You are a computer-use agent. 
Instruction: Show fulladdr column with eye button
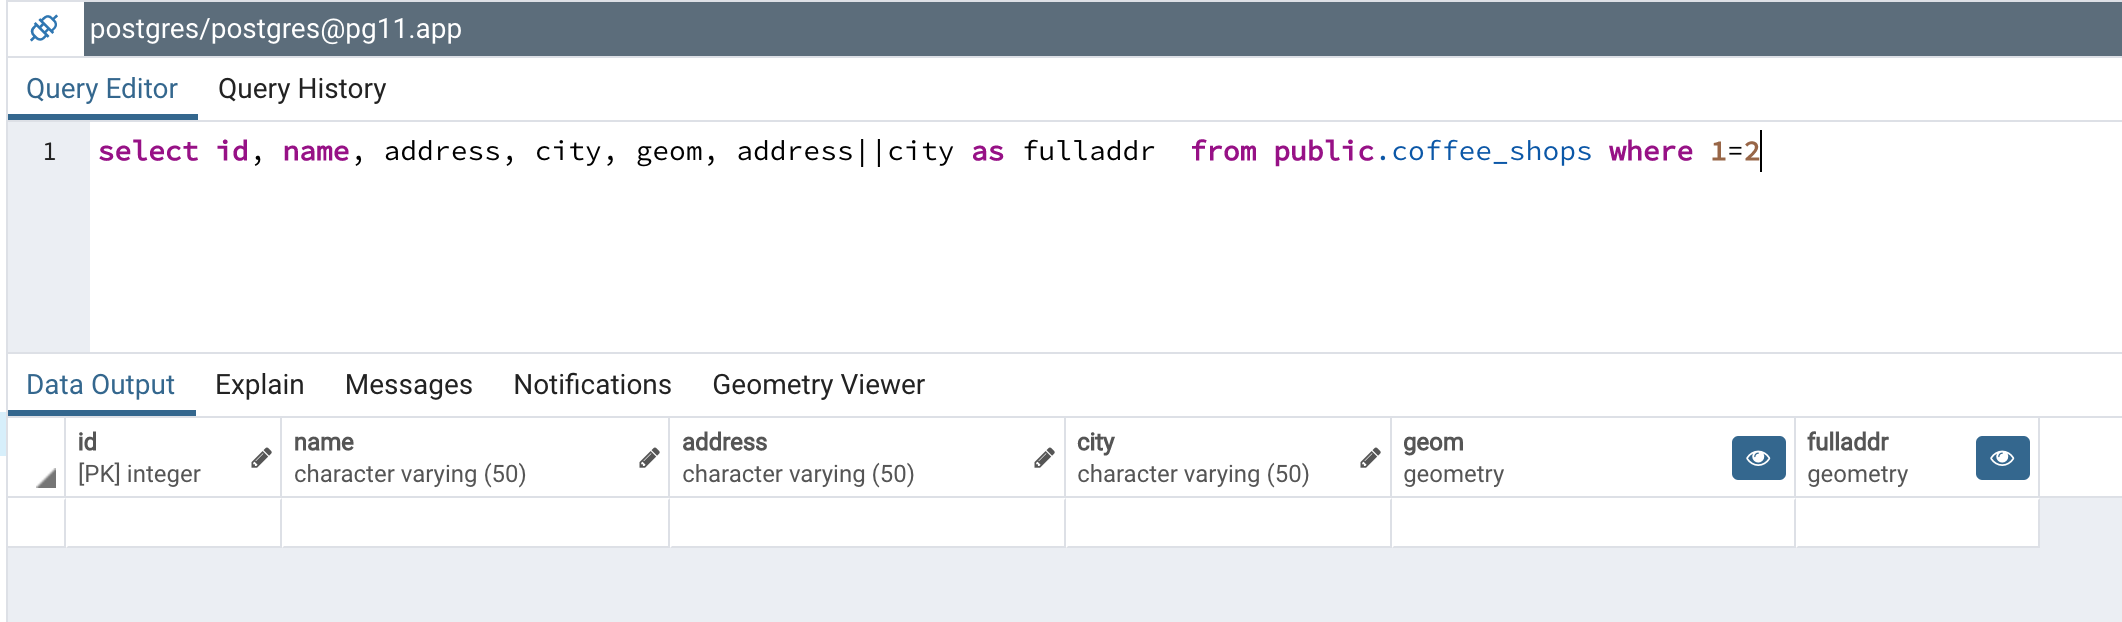[2002, 458]
